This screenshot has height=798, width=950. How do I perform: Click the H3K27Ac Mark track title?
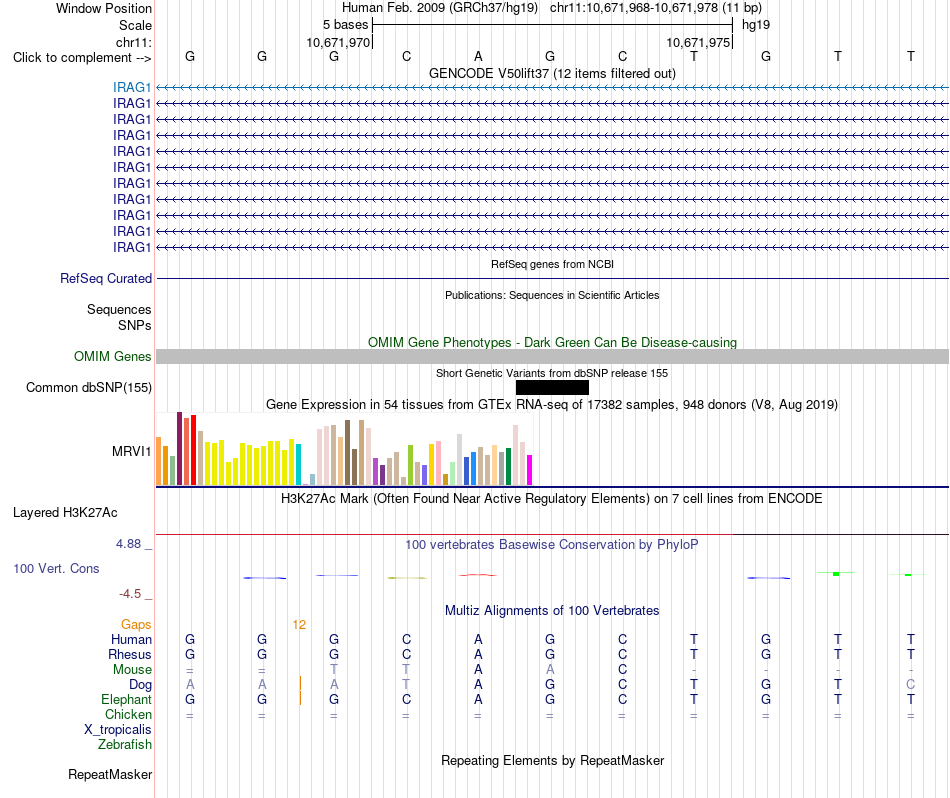552,499
